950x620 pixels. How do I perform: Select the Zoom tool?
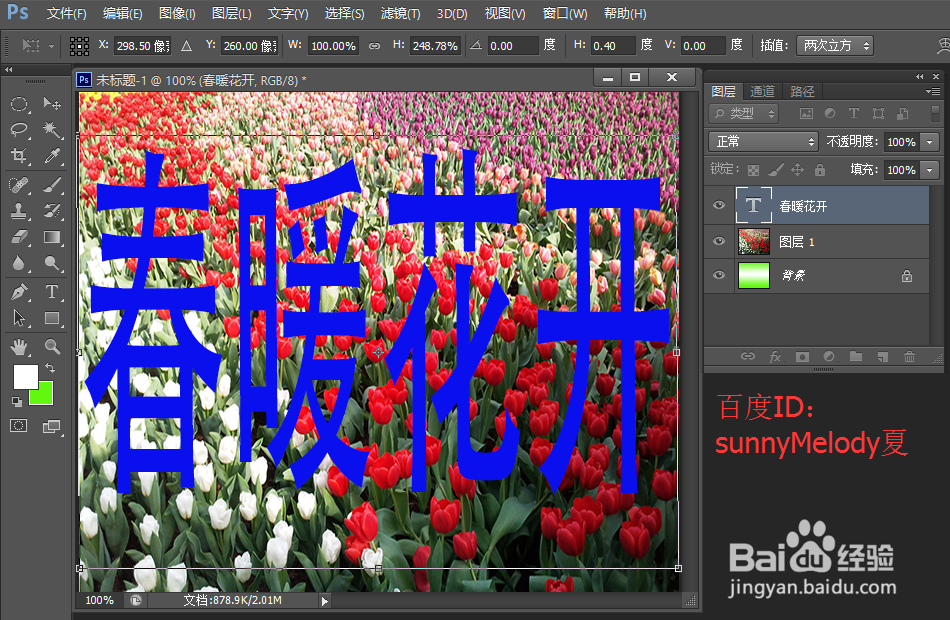tap(52, 347)
